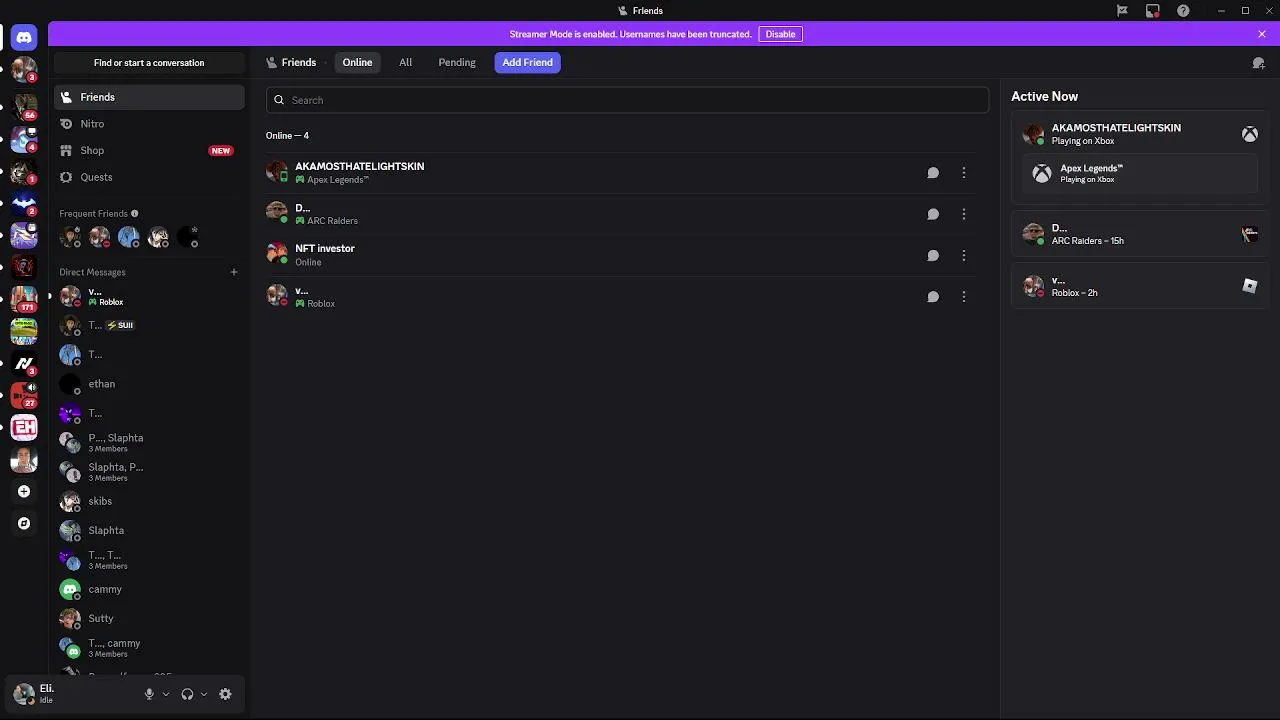Open direct message with cammy
Screen dimensions: 1280x720
tap(149, 589)
